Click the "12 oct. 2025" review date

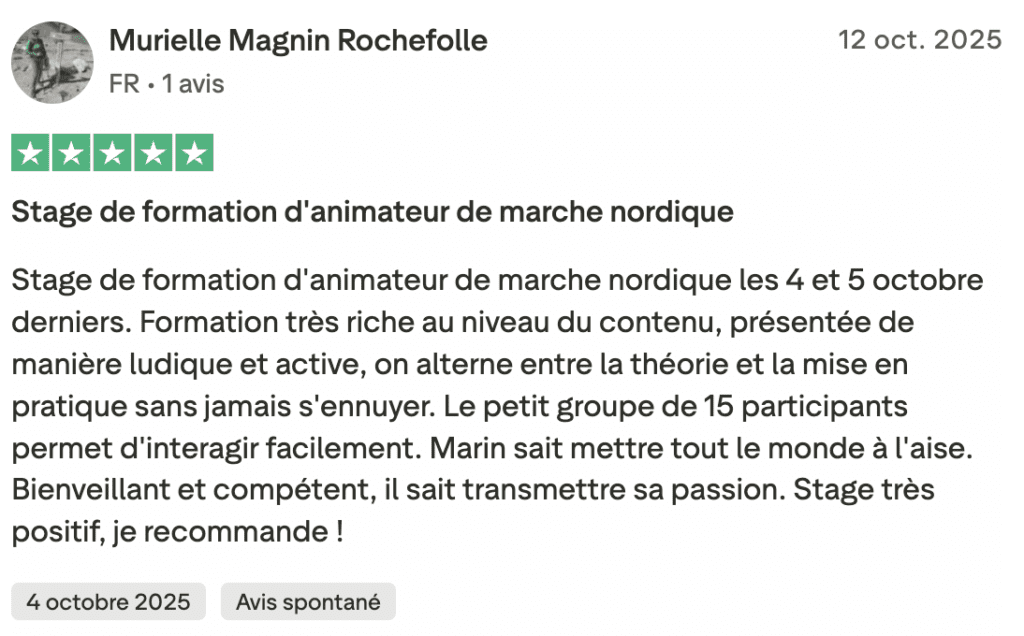[x=919, y=40]
